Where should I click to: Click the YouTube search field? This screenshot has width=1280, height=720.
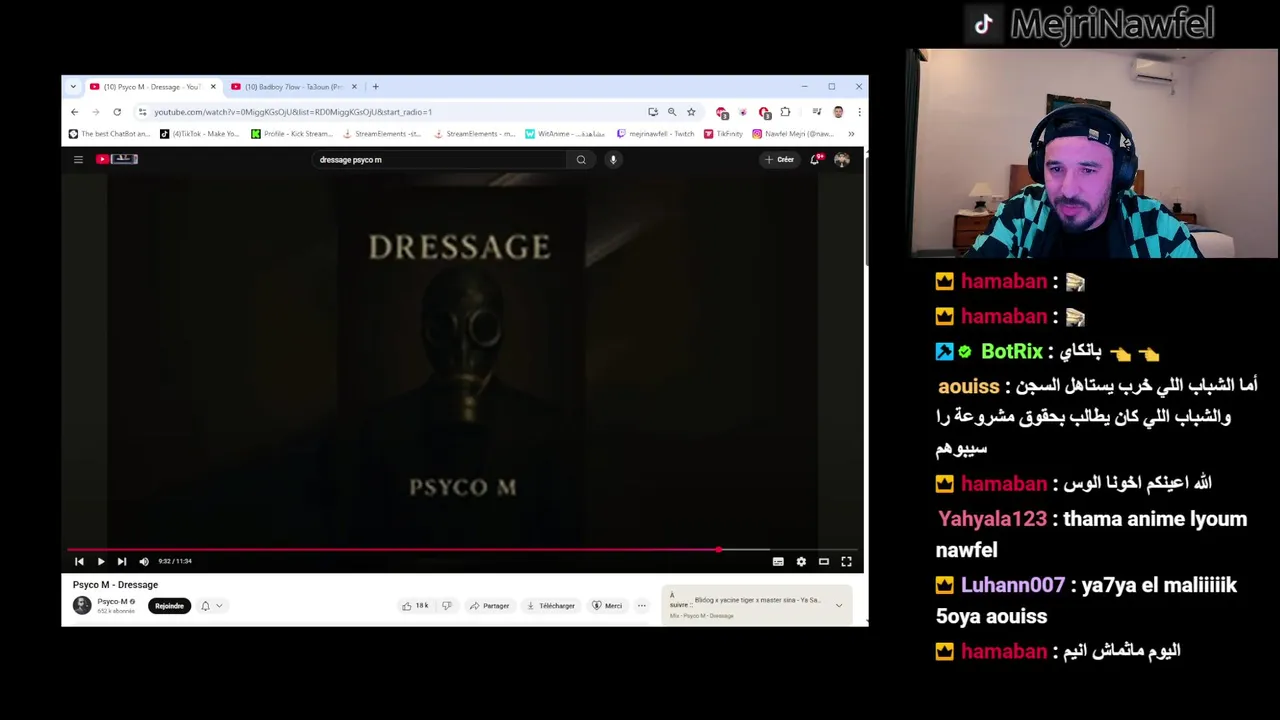440,160
